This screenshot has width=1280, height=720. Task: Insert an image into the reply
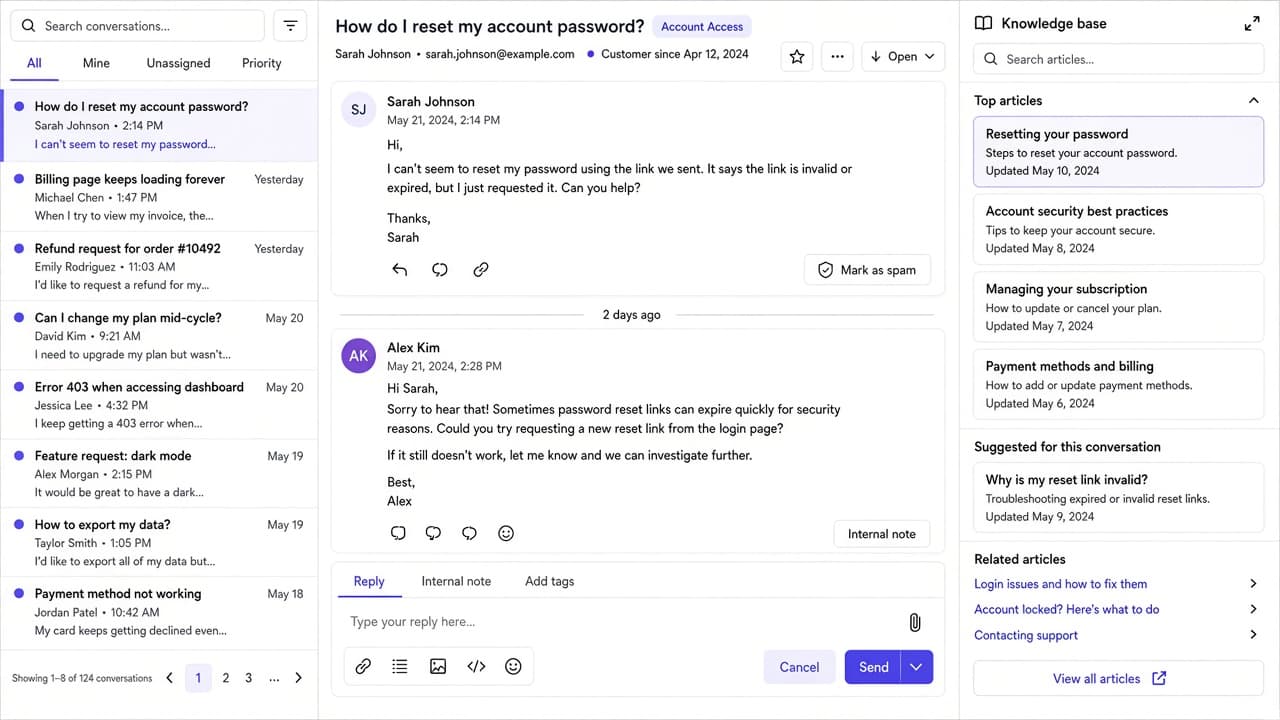coord(438,667)
